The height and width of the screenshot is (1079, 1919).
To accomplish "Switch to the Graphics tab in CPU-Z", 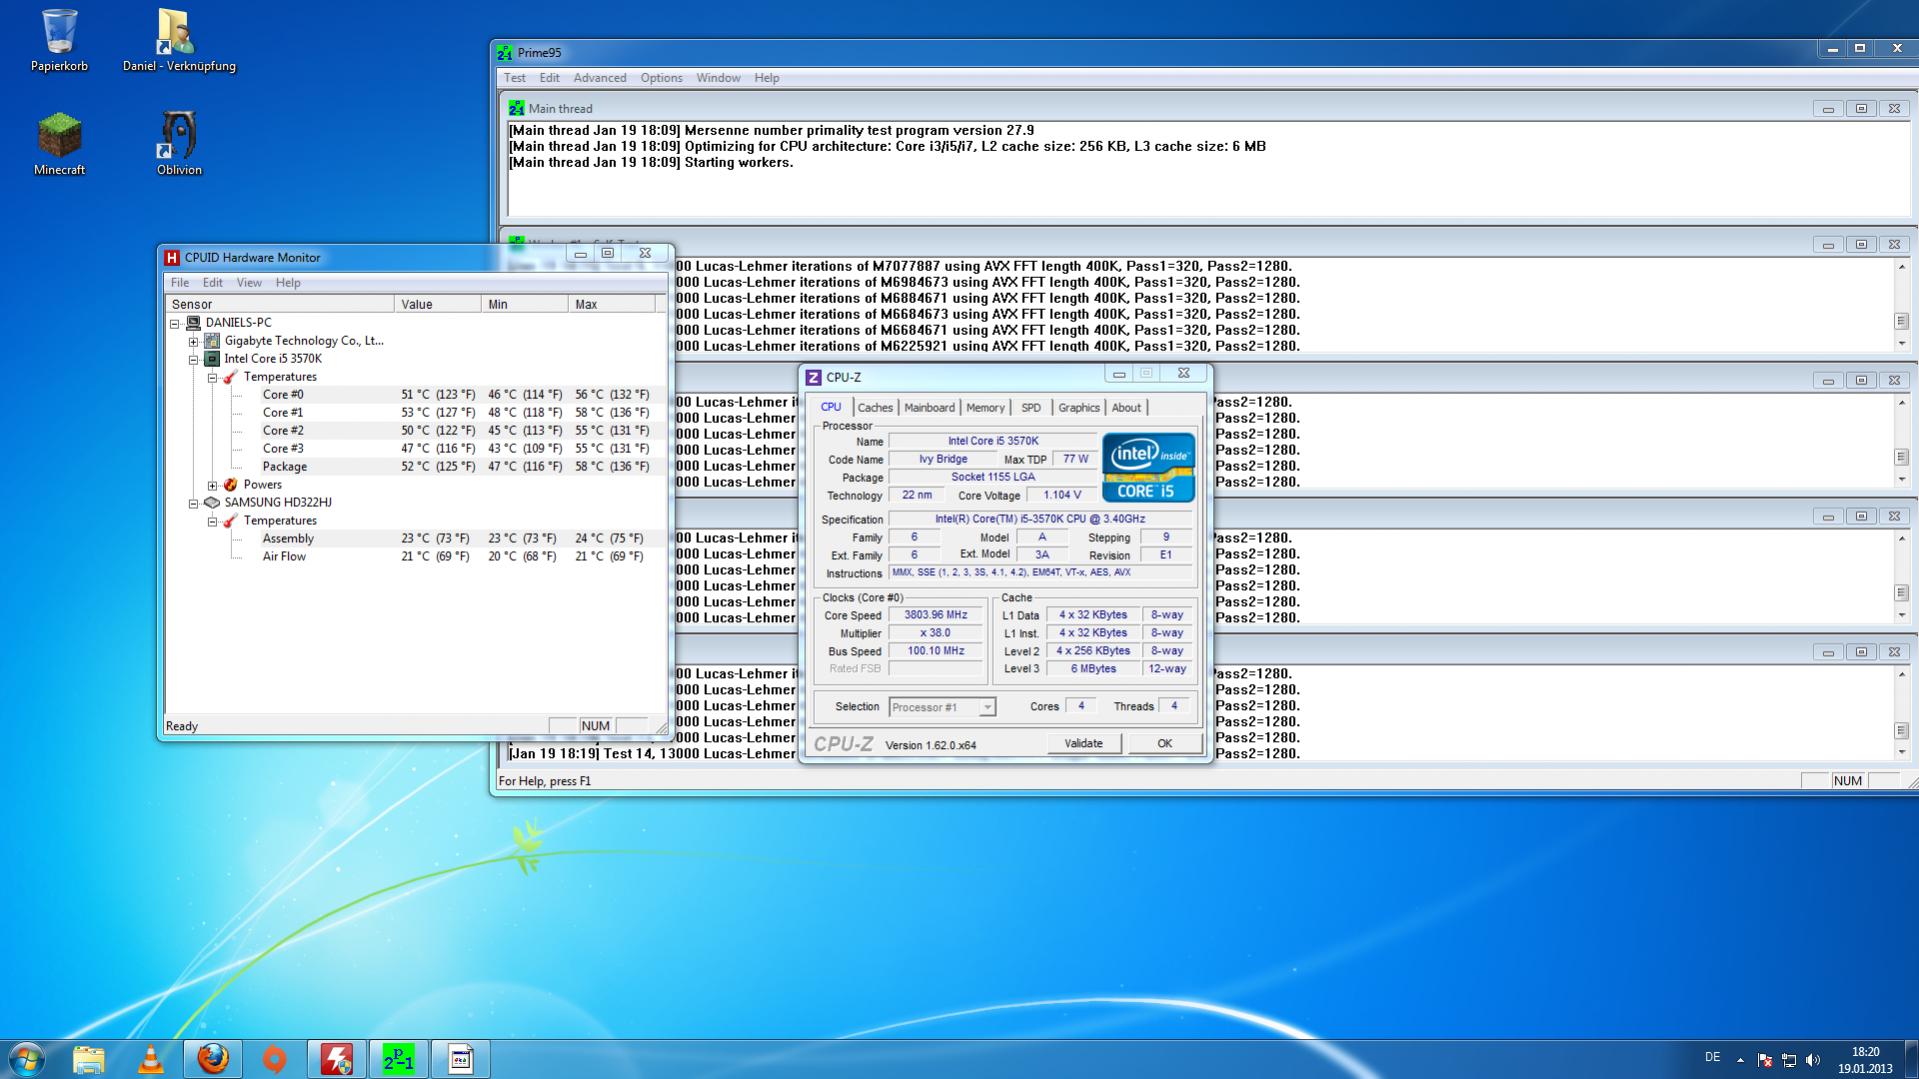I will coord(1079,407).
